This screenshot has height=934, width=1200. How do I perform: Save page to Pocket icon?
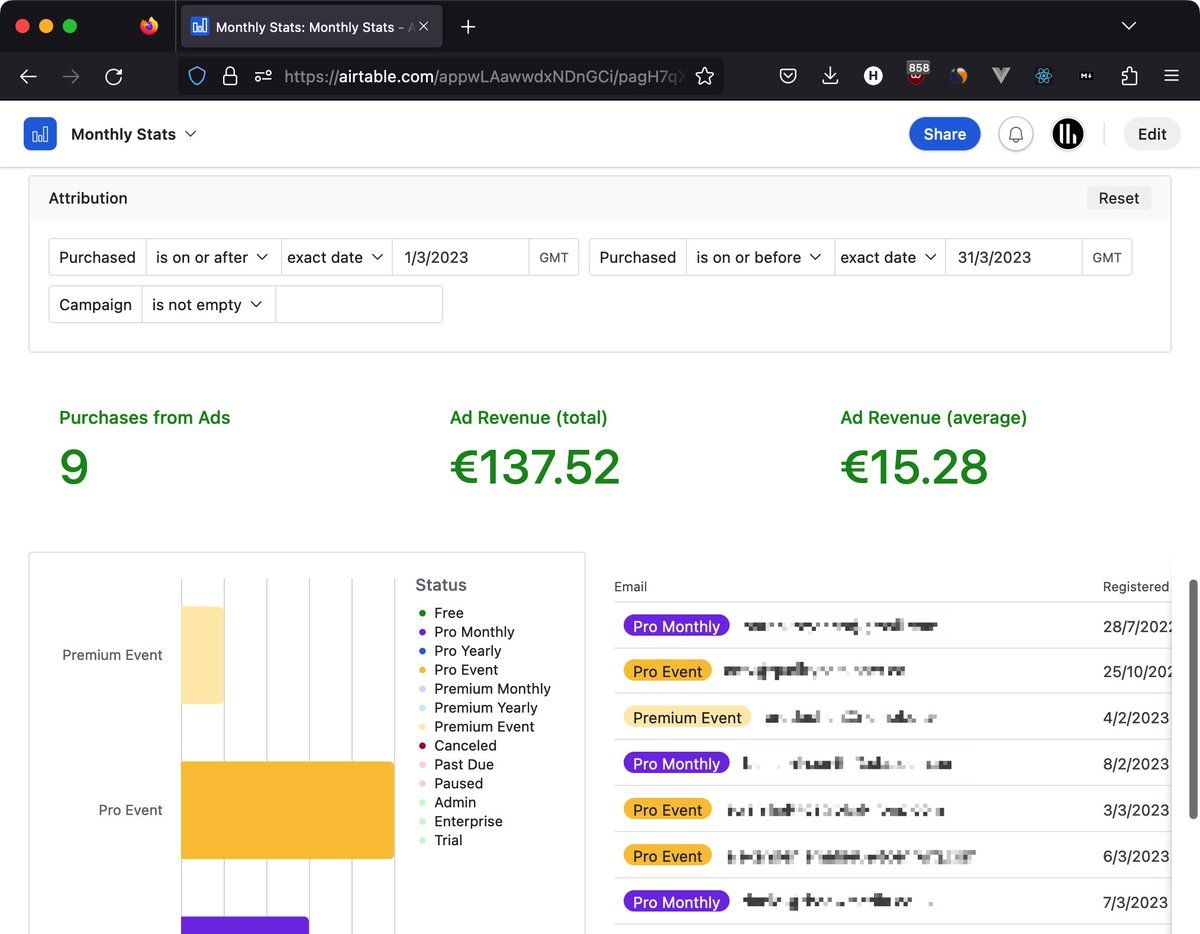788,76
